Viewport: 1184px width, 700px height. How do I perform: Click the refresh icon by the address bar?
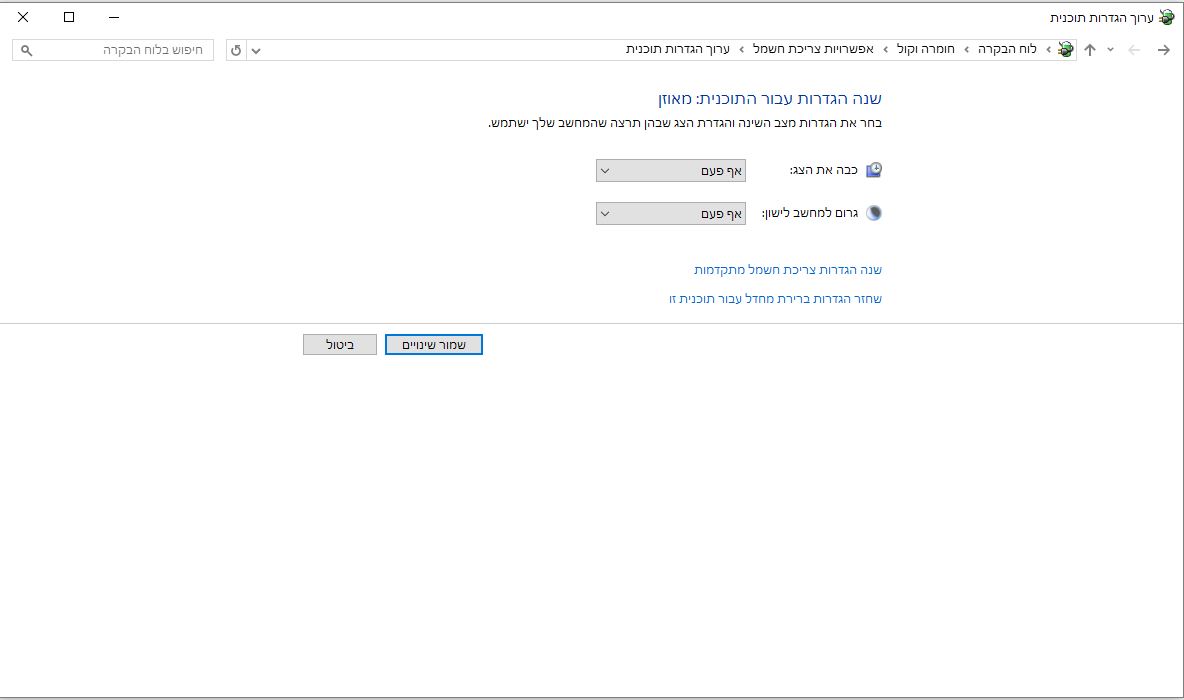(236, 50)
